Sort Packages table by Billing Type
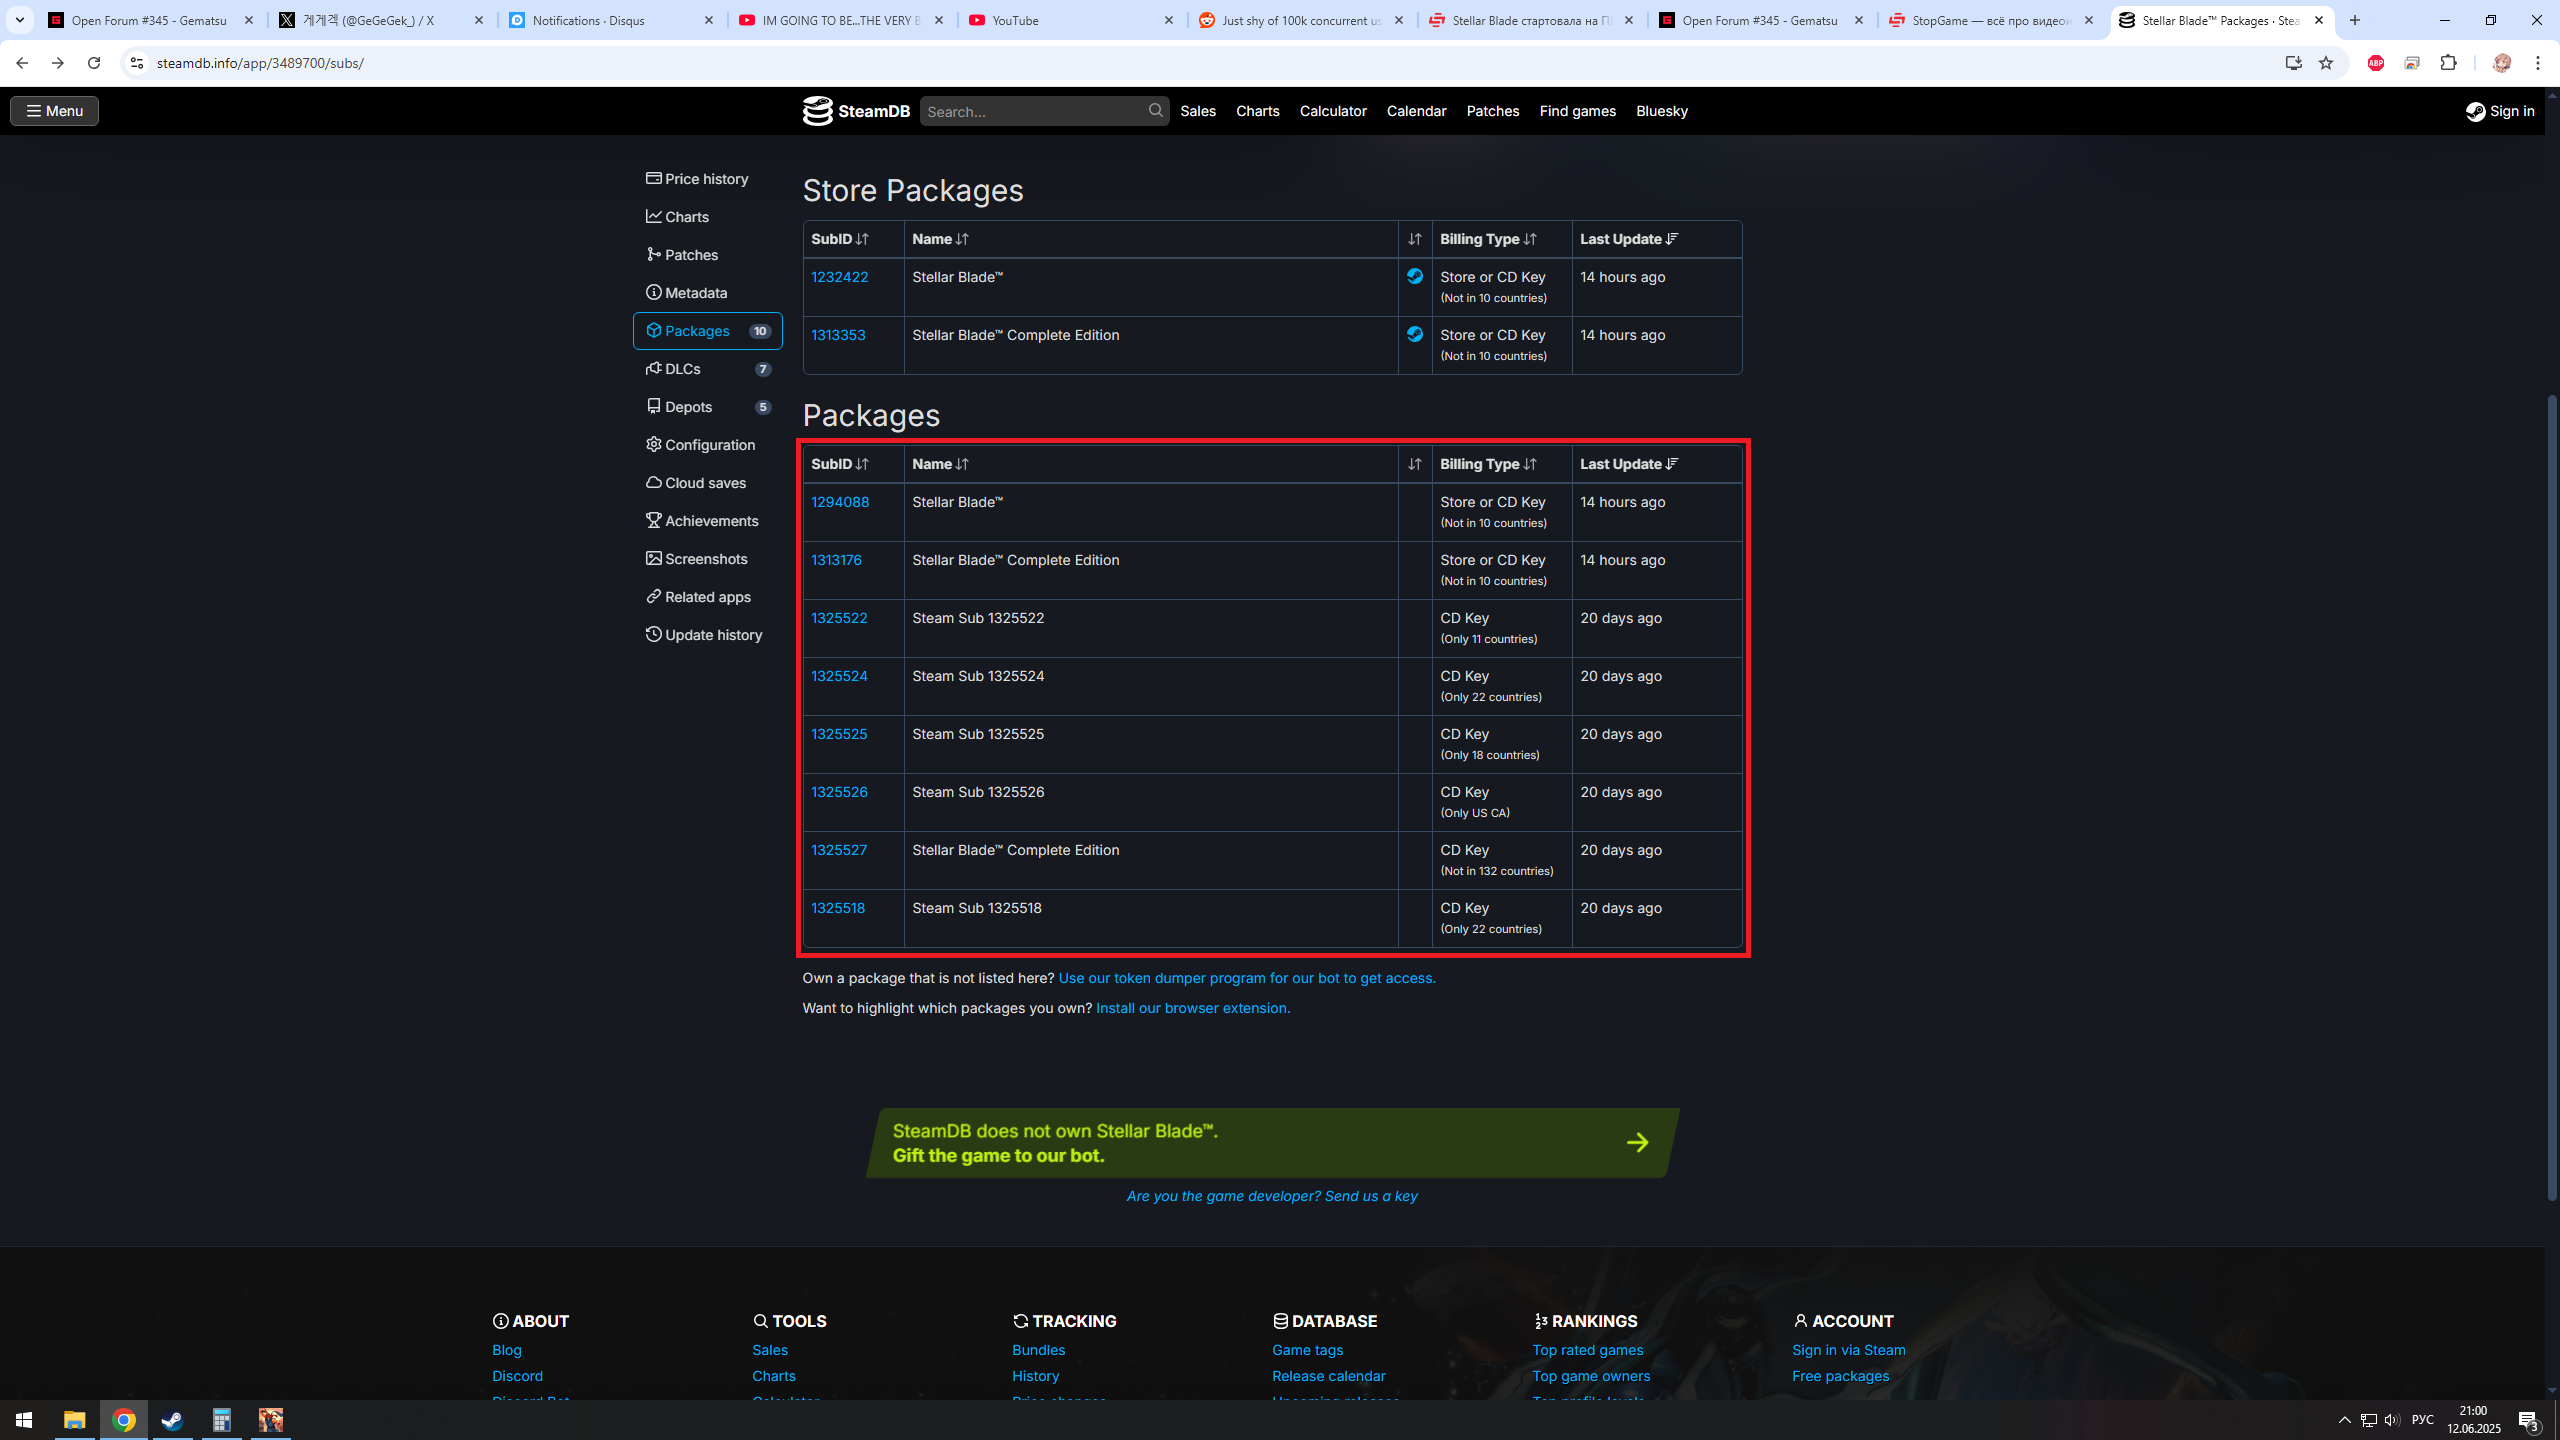This screenshot has height=1440, width=2560. [x=1502, y=464]
